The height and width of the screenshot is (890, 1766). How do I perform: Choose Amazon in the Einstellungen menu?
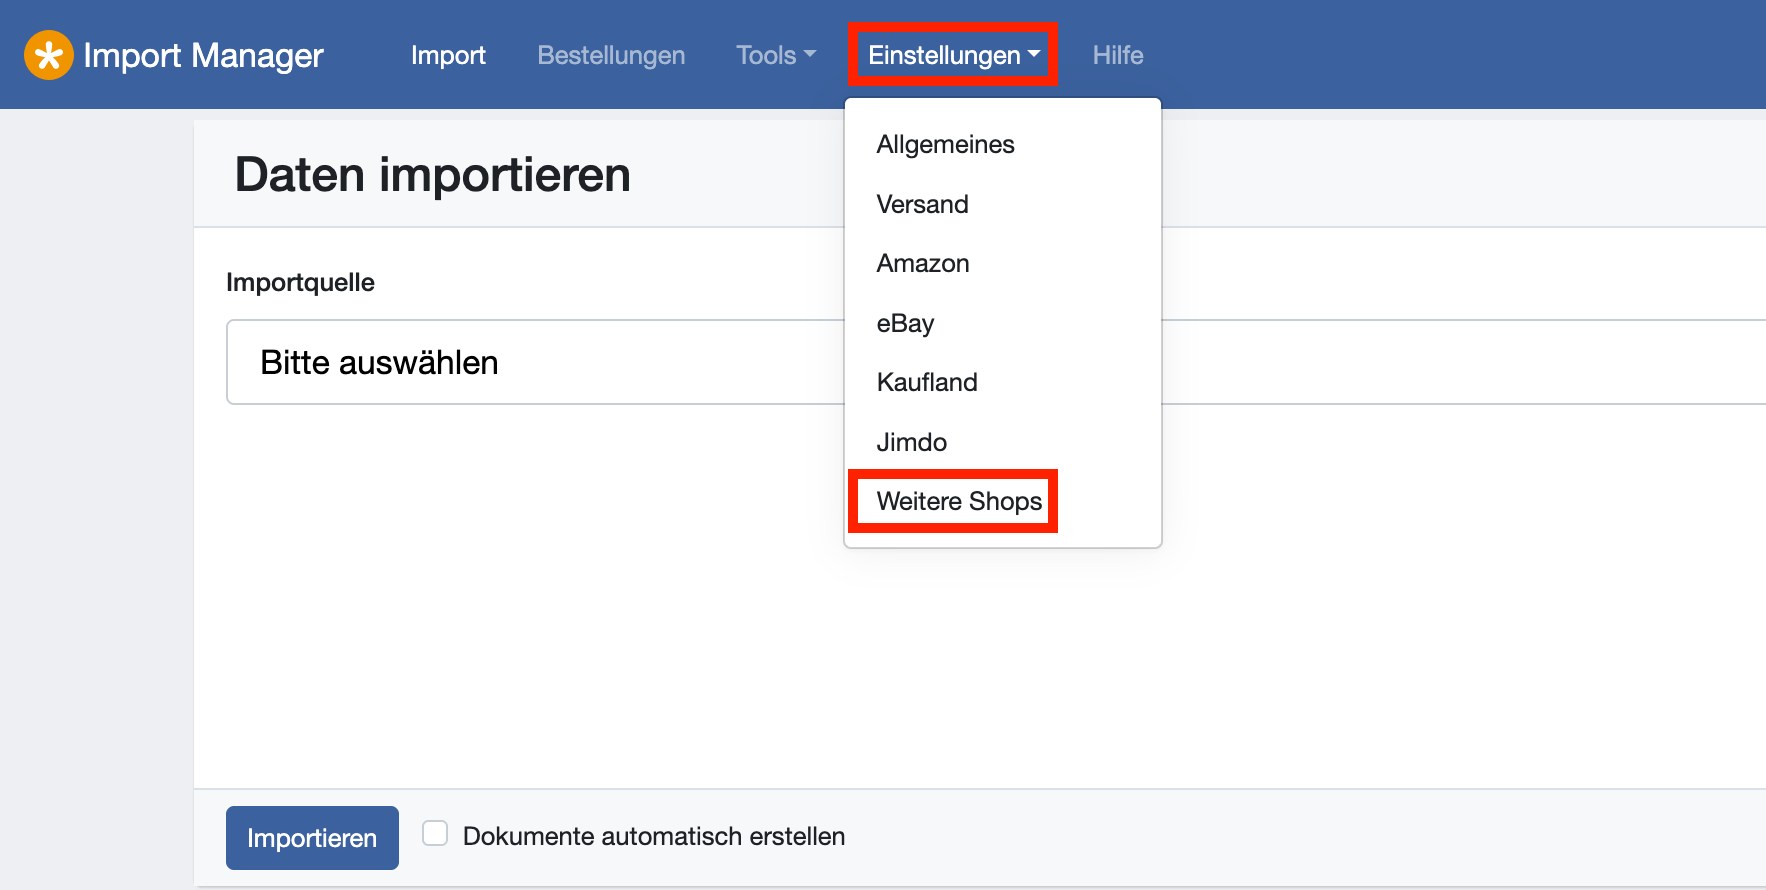923,263
